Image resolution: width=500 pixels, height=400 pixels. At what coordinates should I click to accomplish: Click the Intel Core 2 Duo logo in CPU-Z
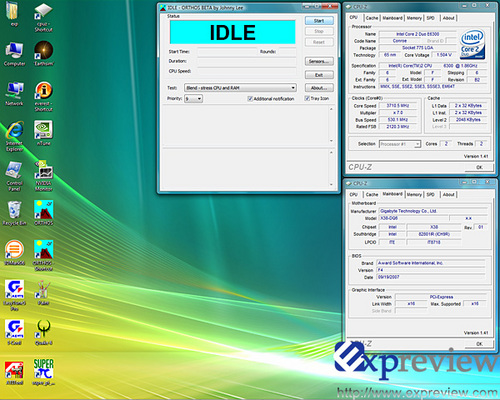tap(472, 45)
